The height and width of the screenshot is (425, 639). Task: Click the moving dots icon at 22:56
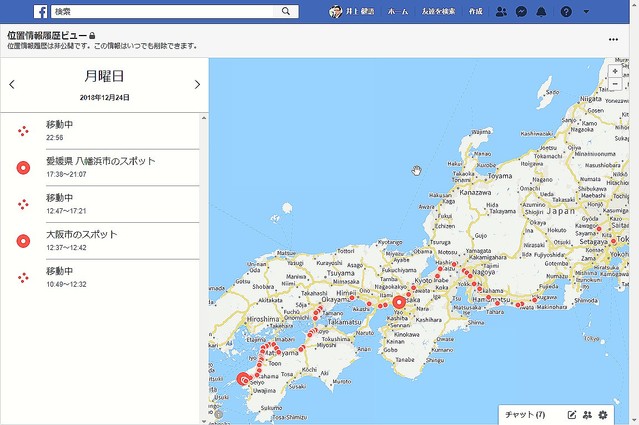coord(23,131)
